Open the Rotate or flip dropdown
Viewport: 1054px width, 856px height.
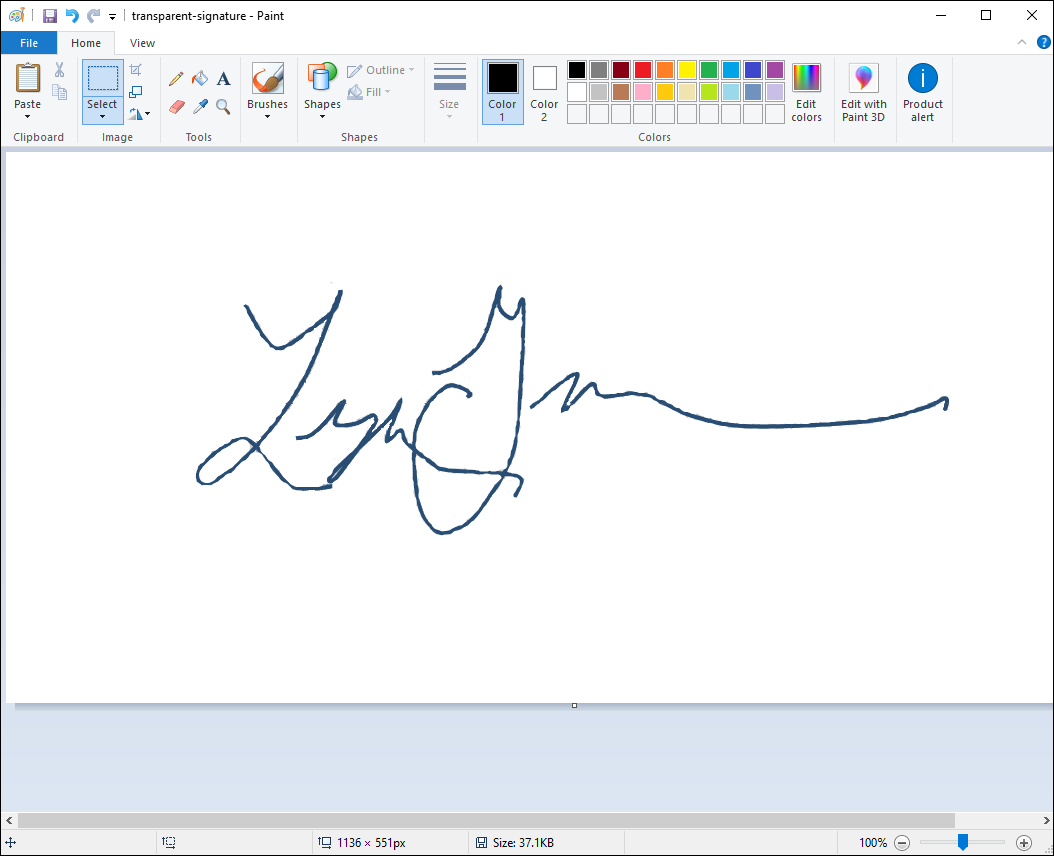(x=140, y=114)
